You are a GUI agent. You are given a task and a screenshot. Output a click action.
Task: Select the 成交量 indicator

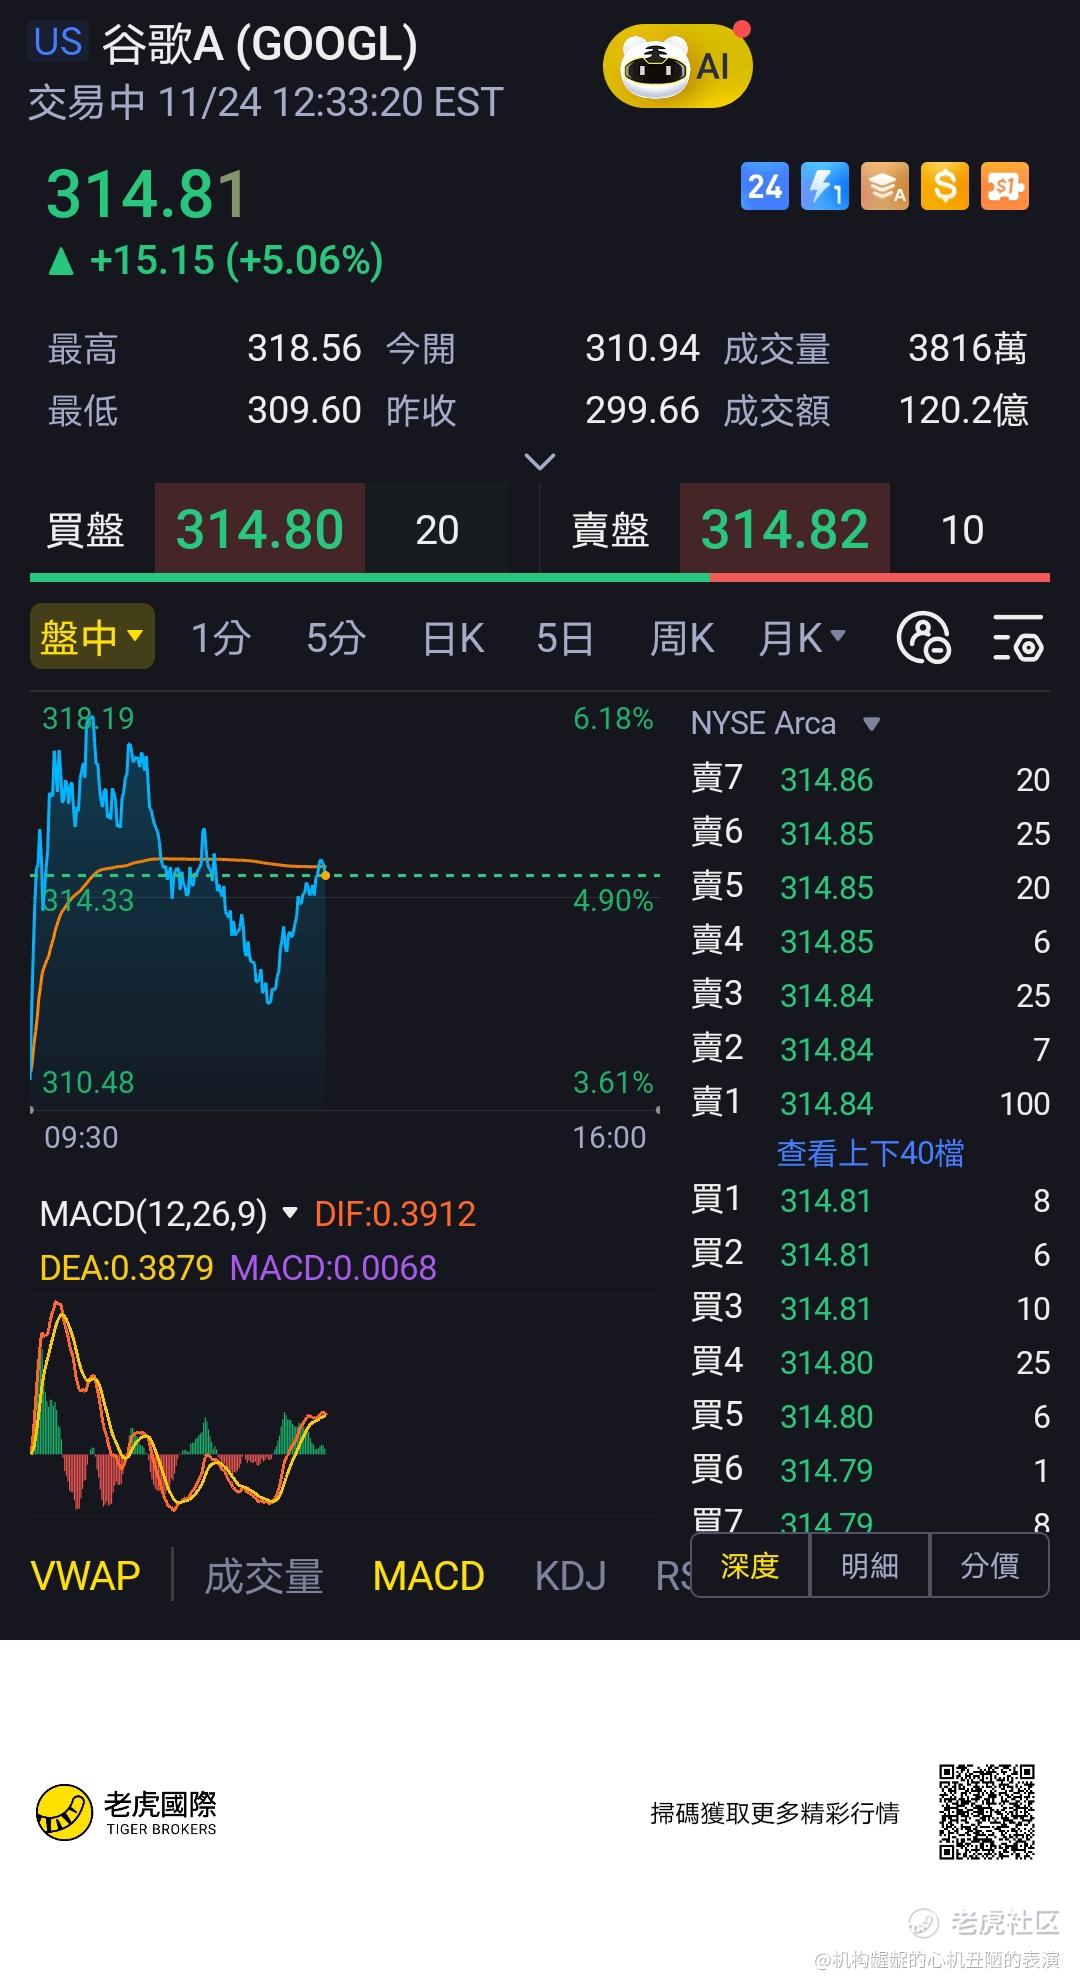(x=264, y=1576)
